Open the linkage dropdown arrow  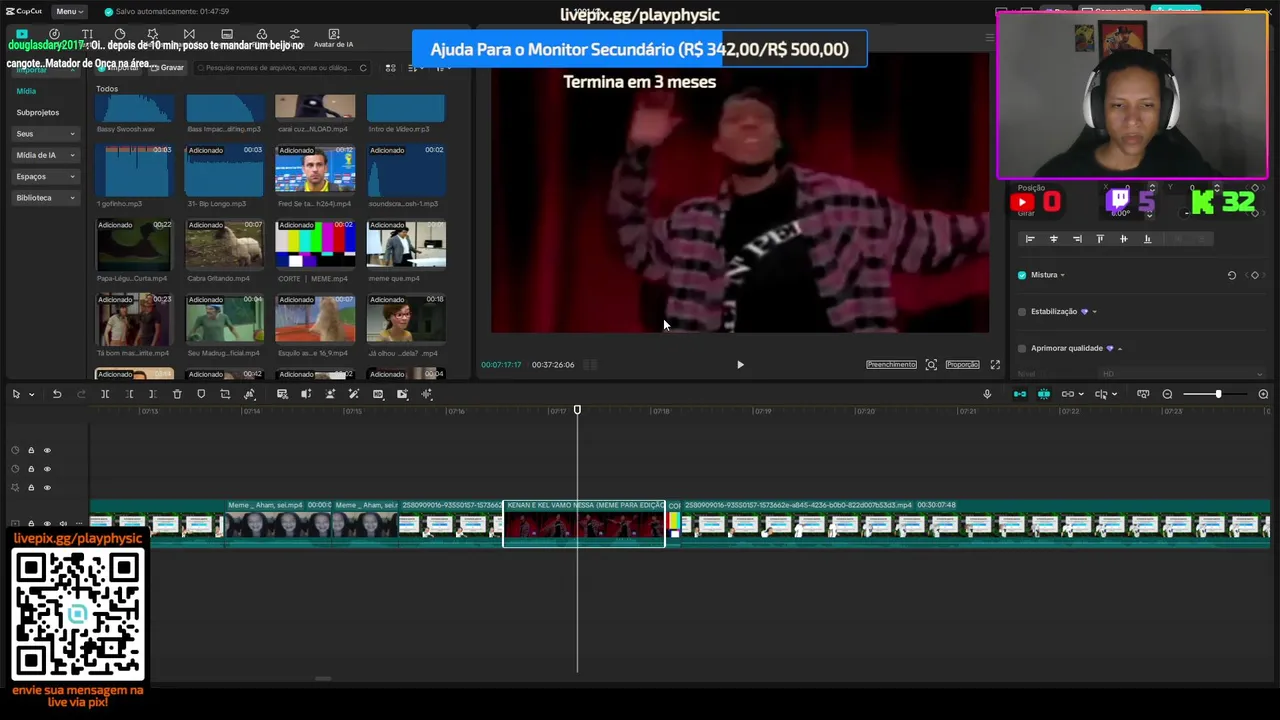tap(1081, 394)
